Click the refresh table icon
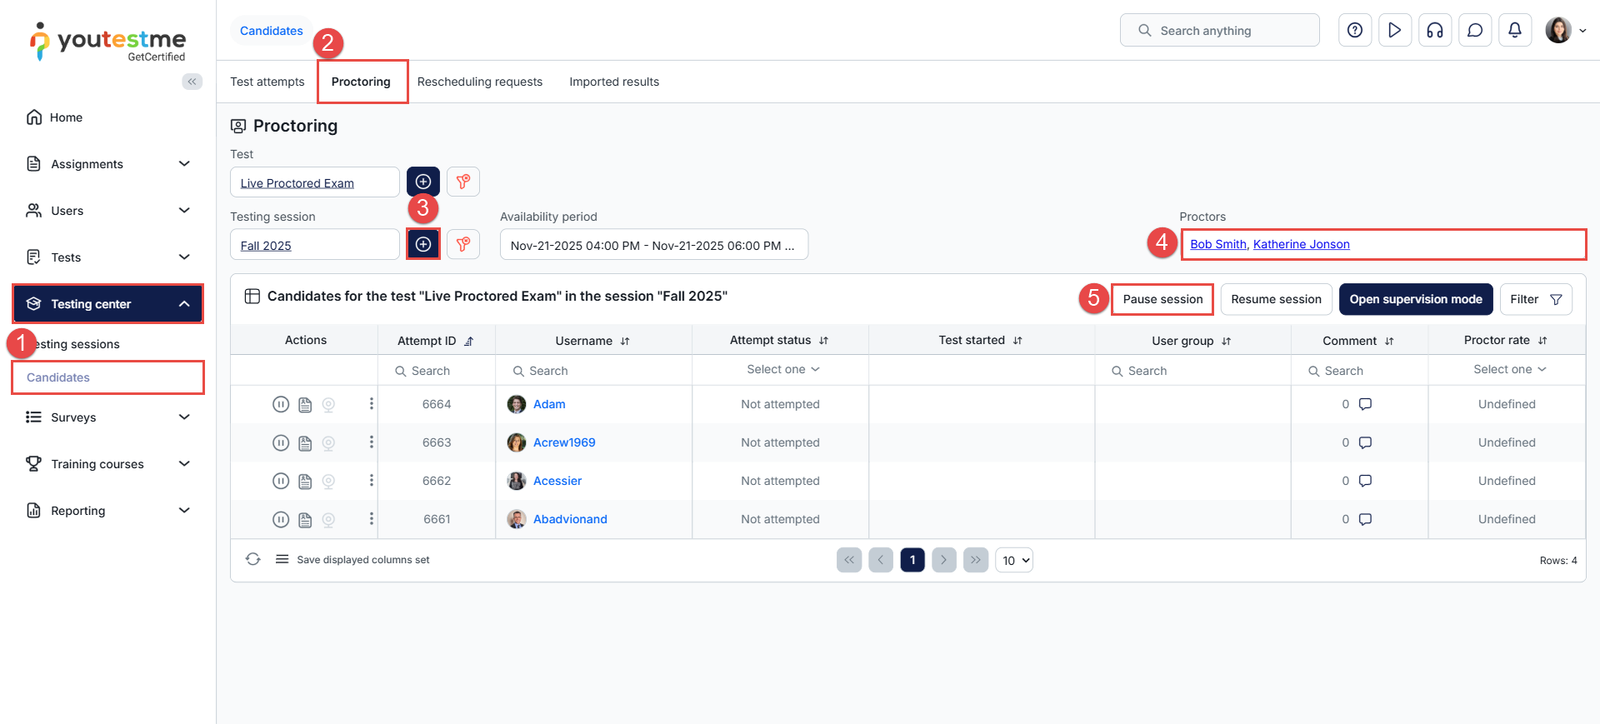The height and width of the screenshot is (724, 1600). point(253,560)
